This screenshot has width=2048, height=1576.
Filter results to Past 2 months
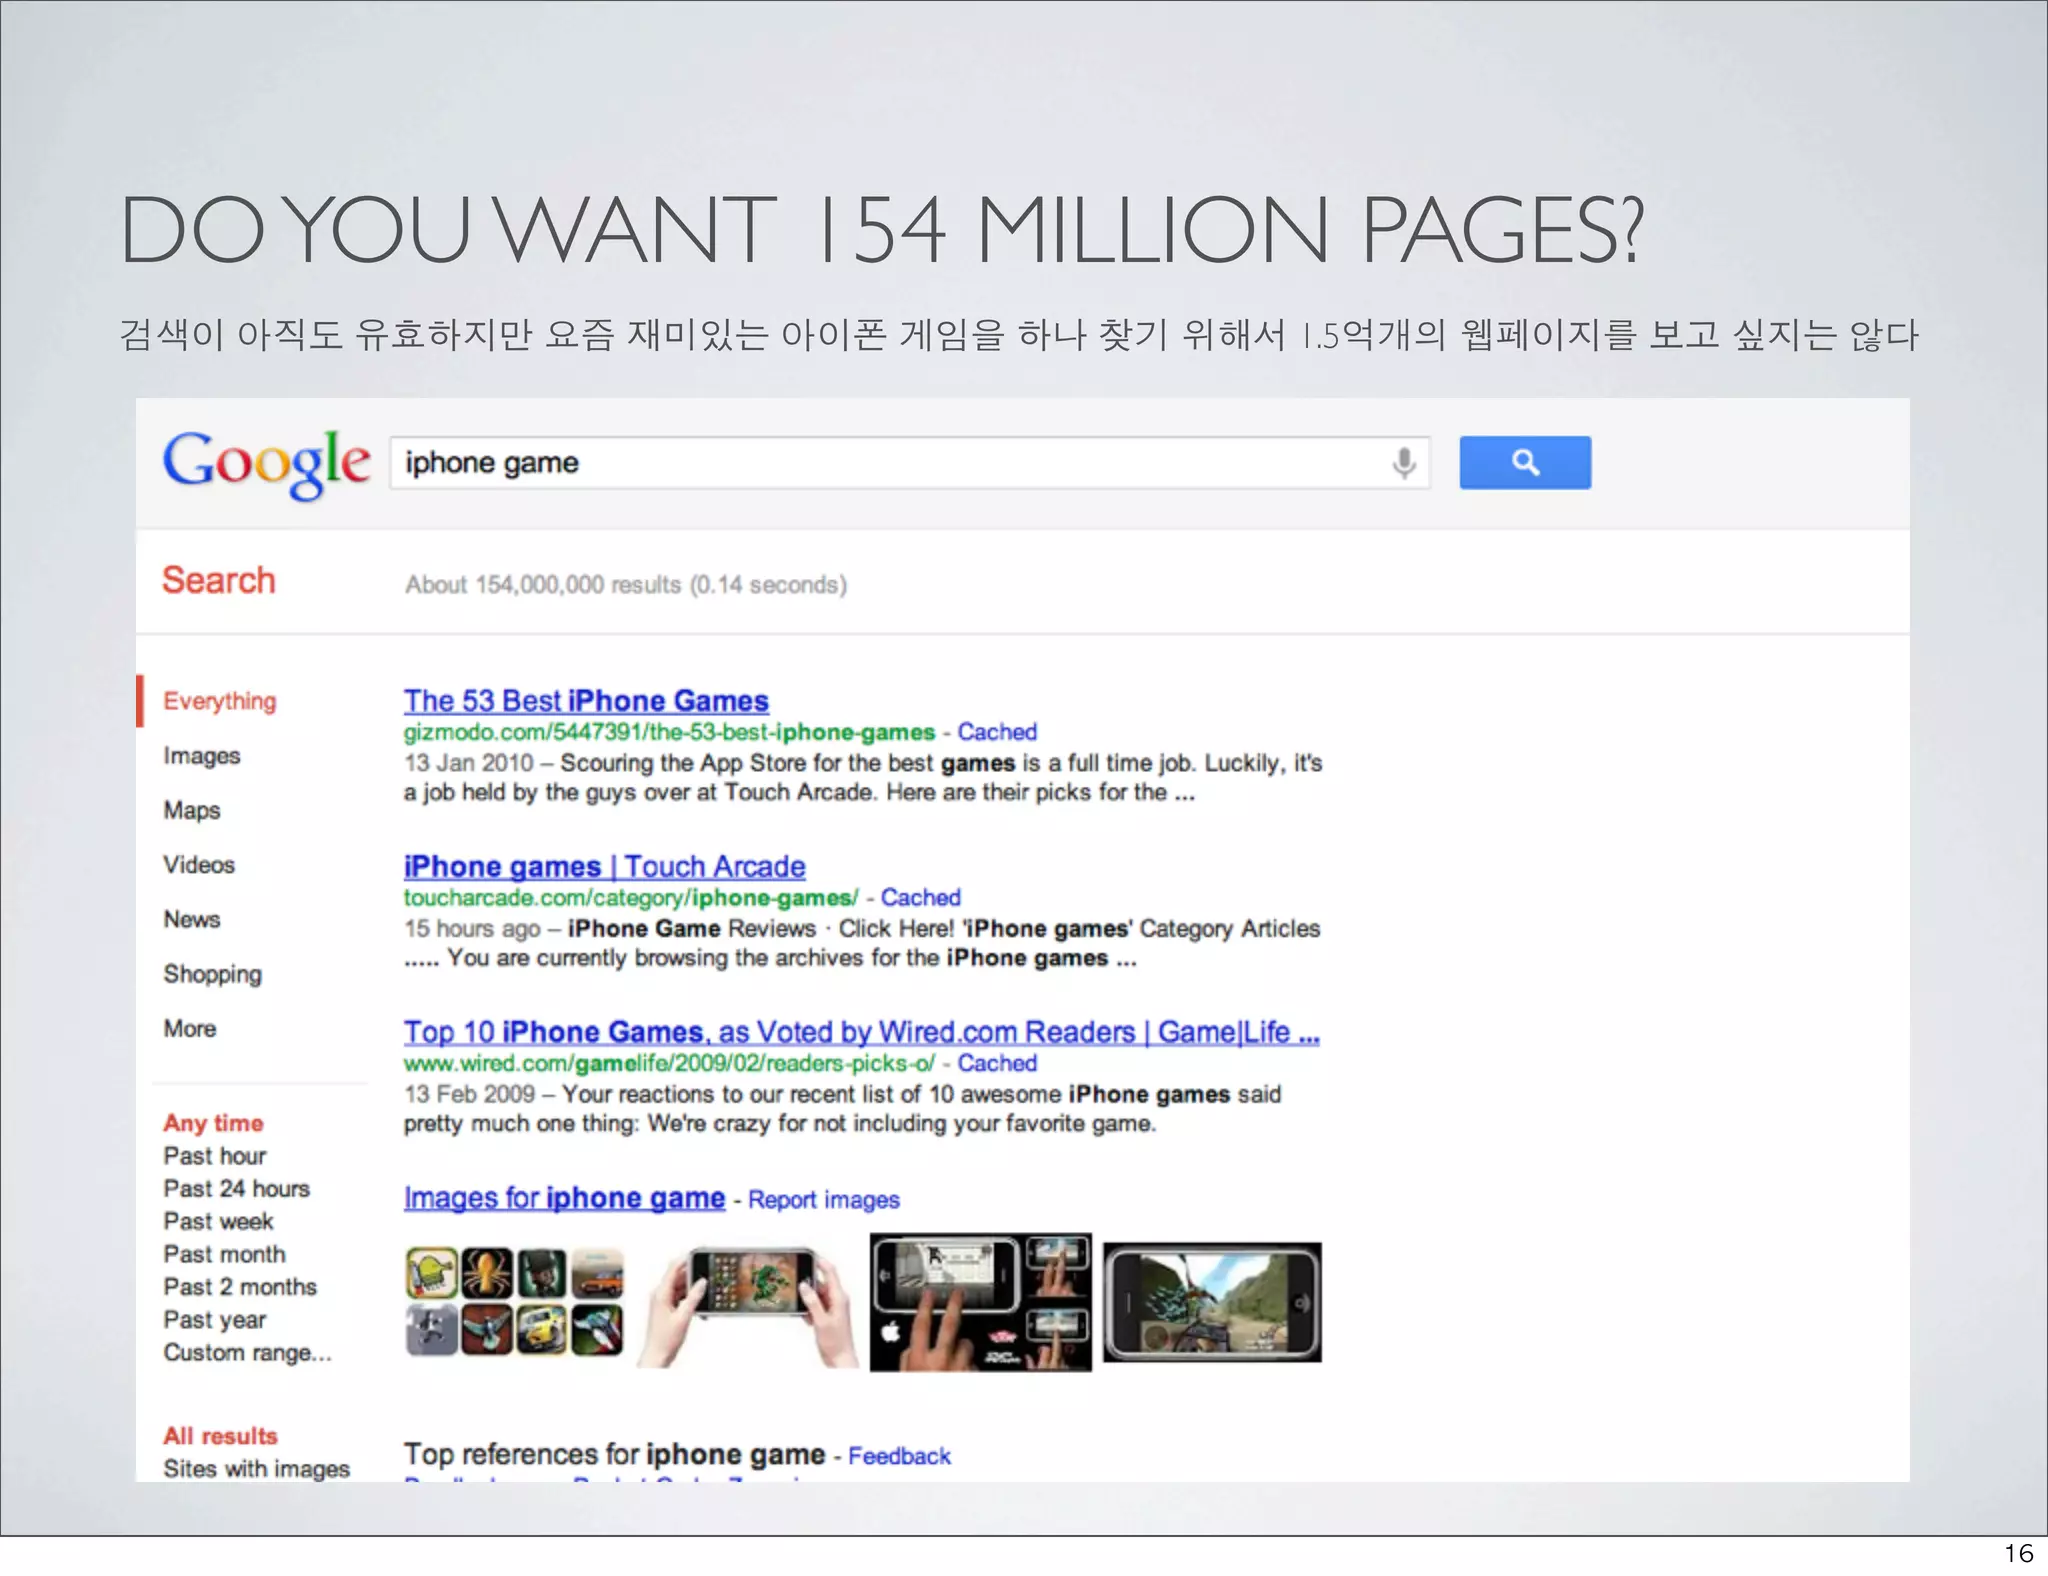pyautogui.click(x=241, y=1287)
